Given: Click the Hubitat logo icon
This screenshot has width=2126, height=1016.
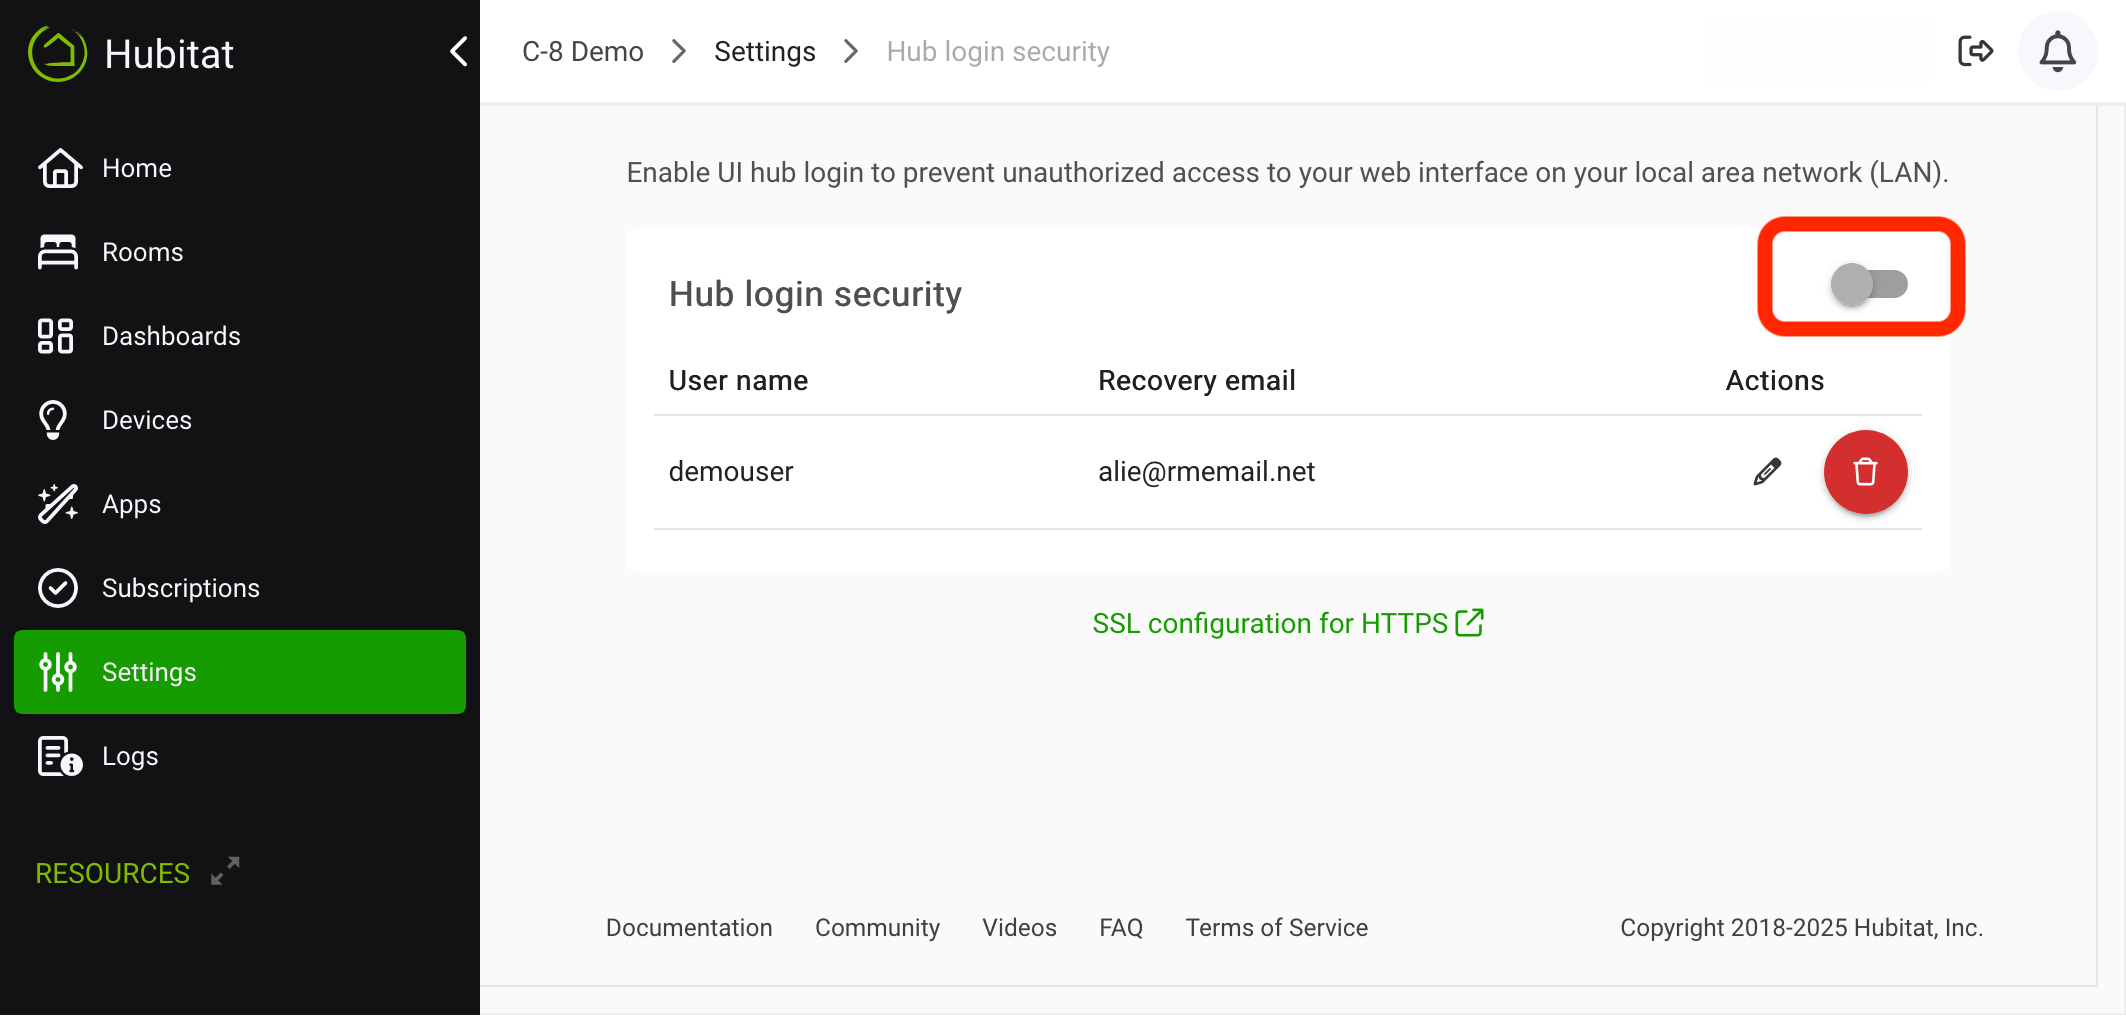Looking at the screenshot, I should [x=57, y=52].
